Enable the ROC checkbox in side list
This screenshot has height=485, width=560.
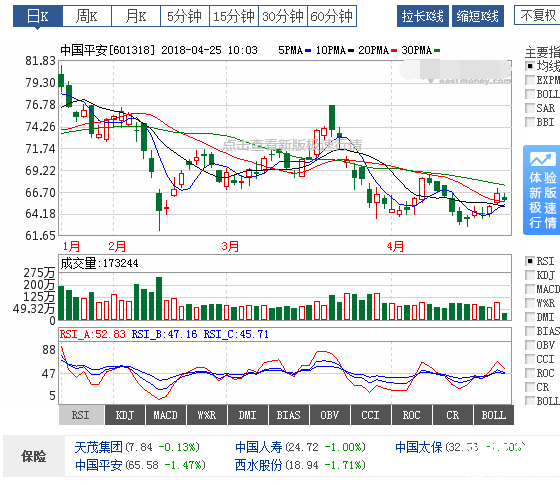[x=530, y=373]
